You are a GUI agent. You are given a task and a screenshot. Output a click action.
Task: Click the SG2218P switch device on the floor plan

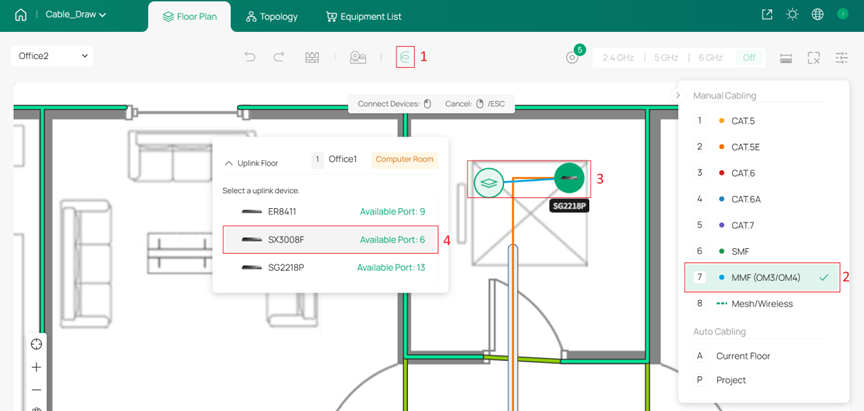point(569,178)
